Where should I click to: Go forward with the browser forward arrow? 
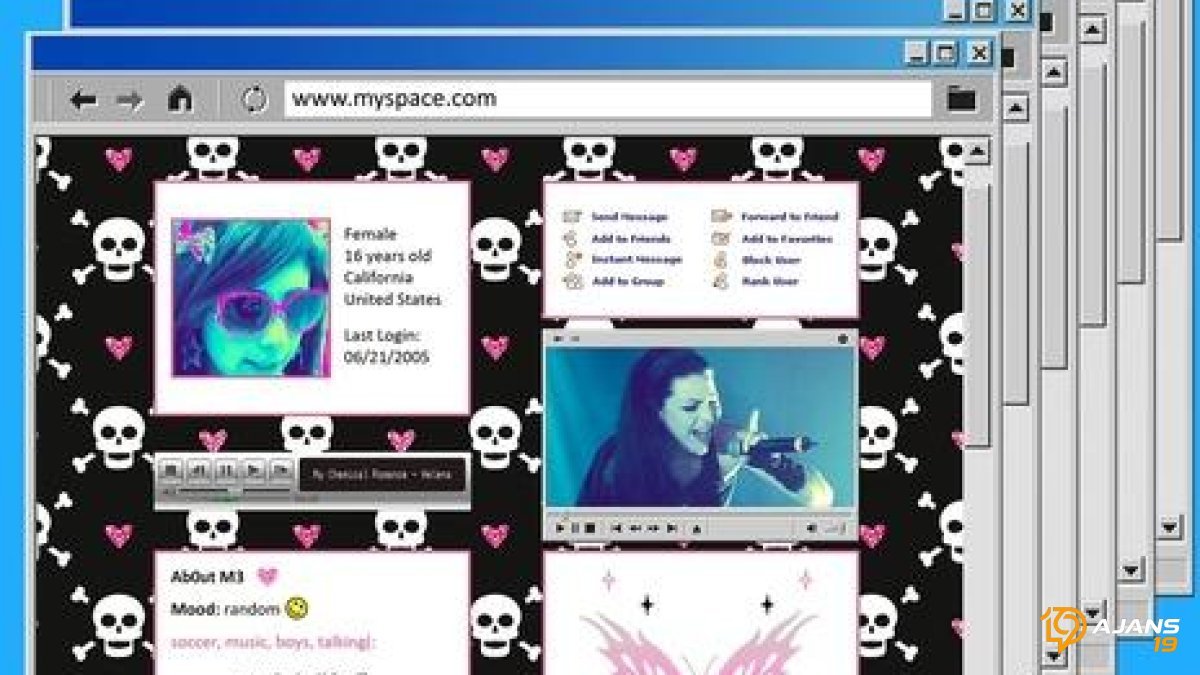[x=130, y=99]
